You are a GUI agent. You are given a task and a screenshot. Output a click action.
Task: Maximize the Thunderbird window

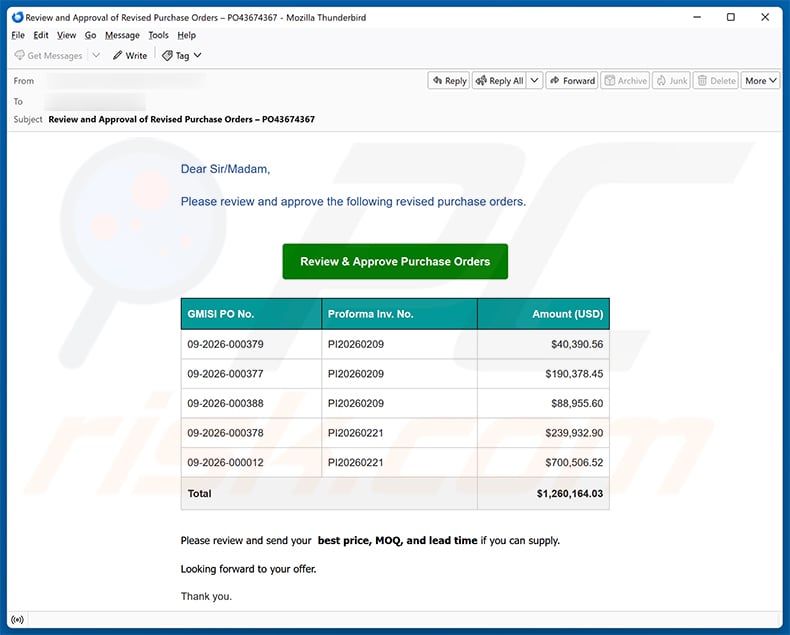[x=731, y=17]
